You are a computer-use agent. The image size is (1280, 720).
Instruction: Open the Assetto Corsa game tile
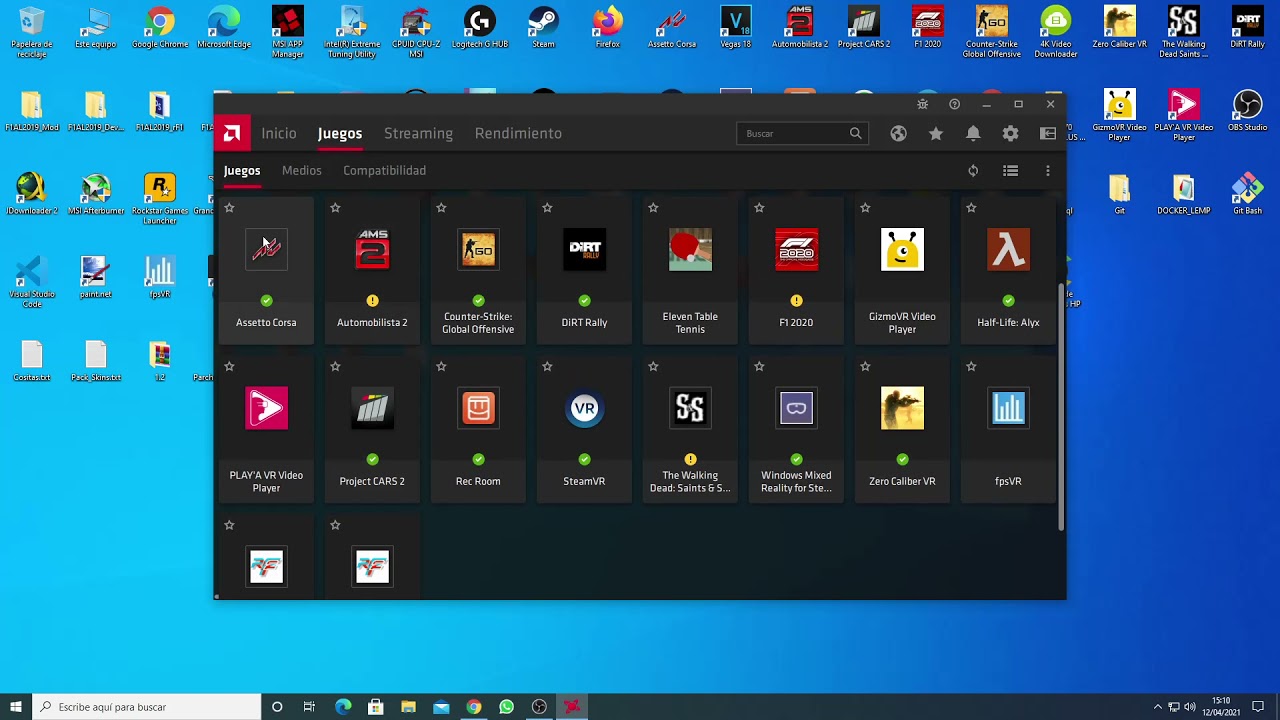tap(266, 269)
